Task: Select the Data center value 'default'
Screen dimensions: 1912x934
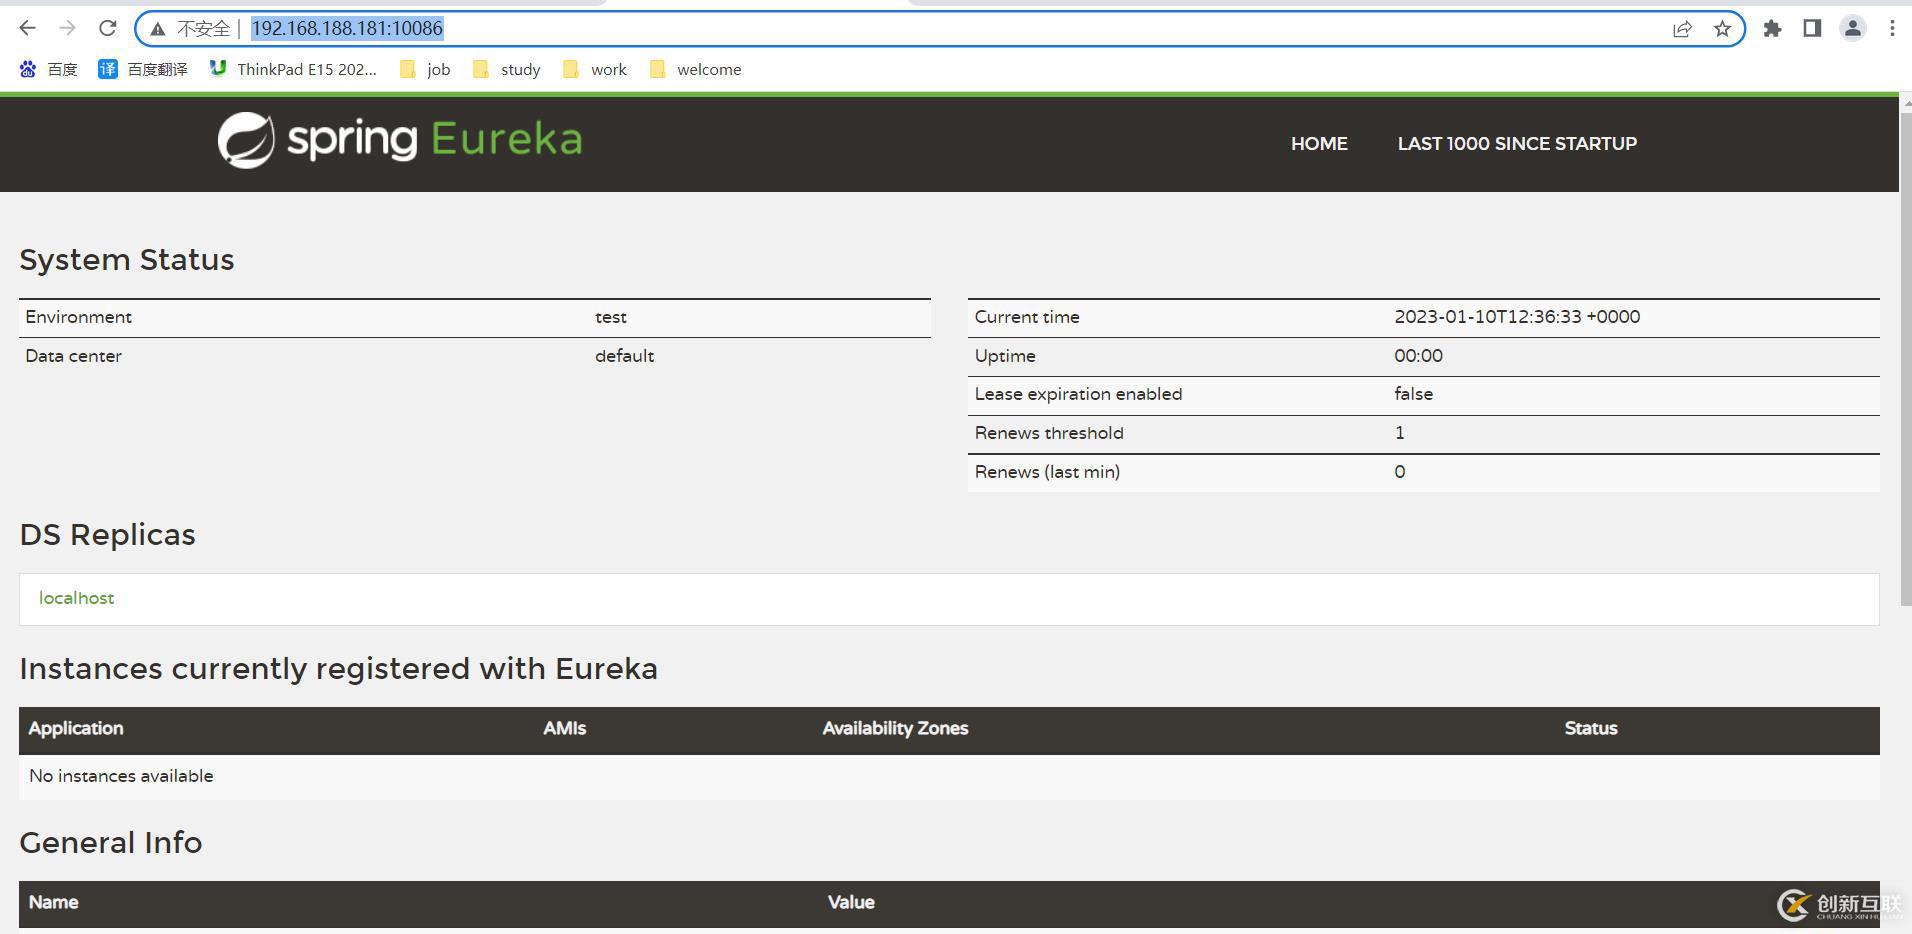Action: point(624,356)
